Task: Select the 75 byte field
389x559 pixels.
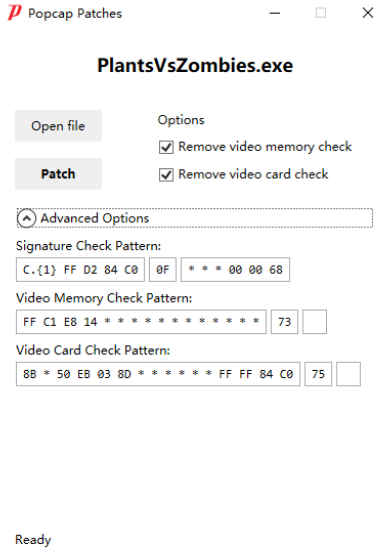Action: click(318, 374)
